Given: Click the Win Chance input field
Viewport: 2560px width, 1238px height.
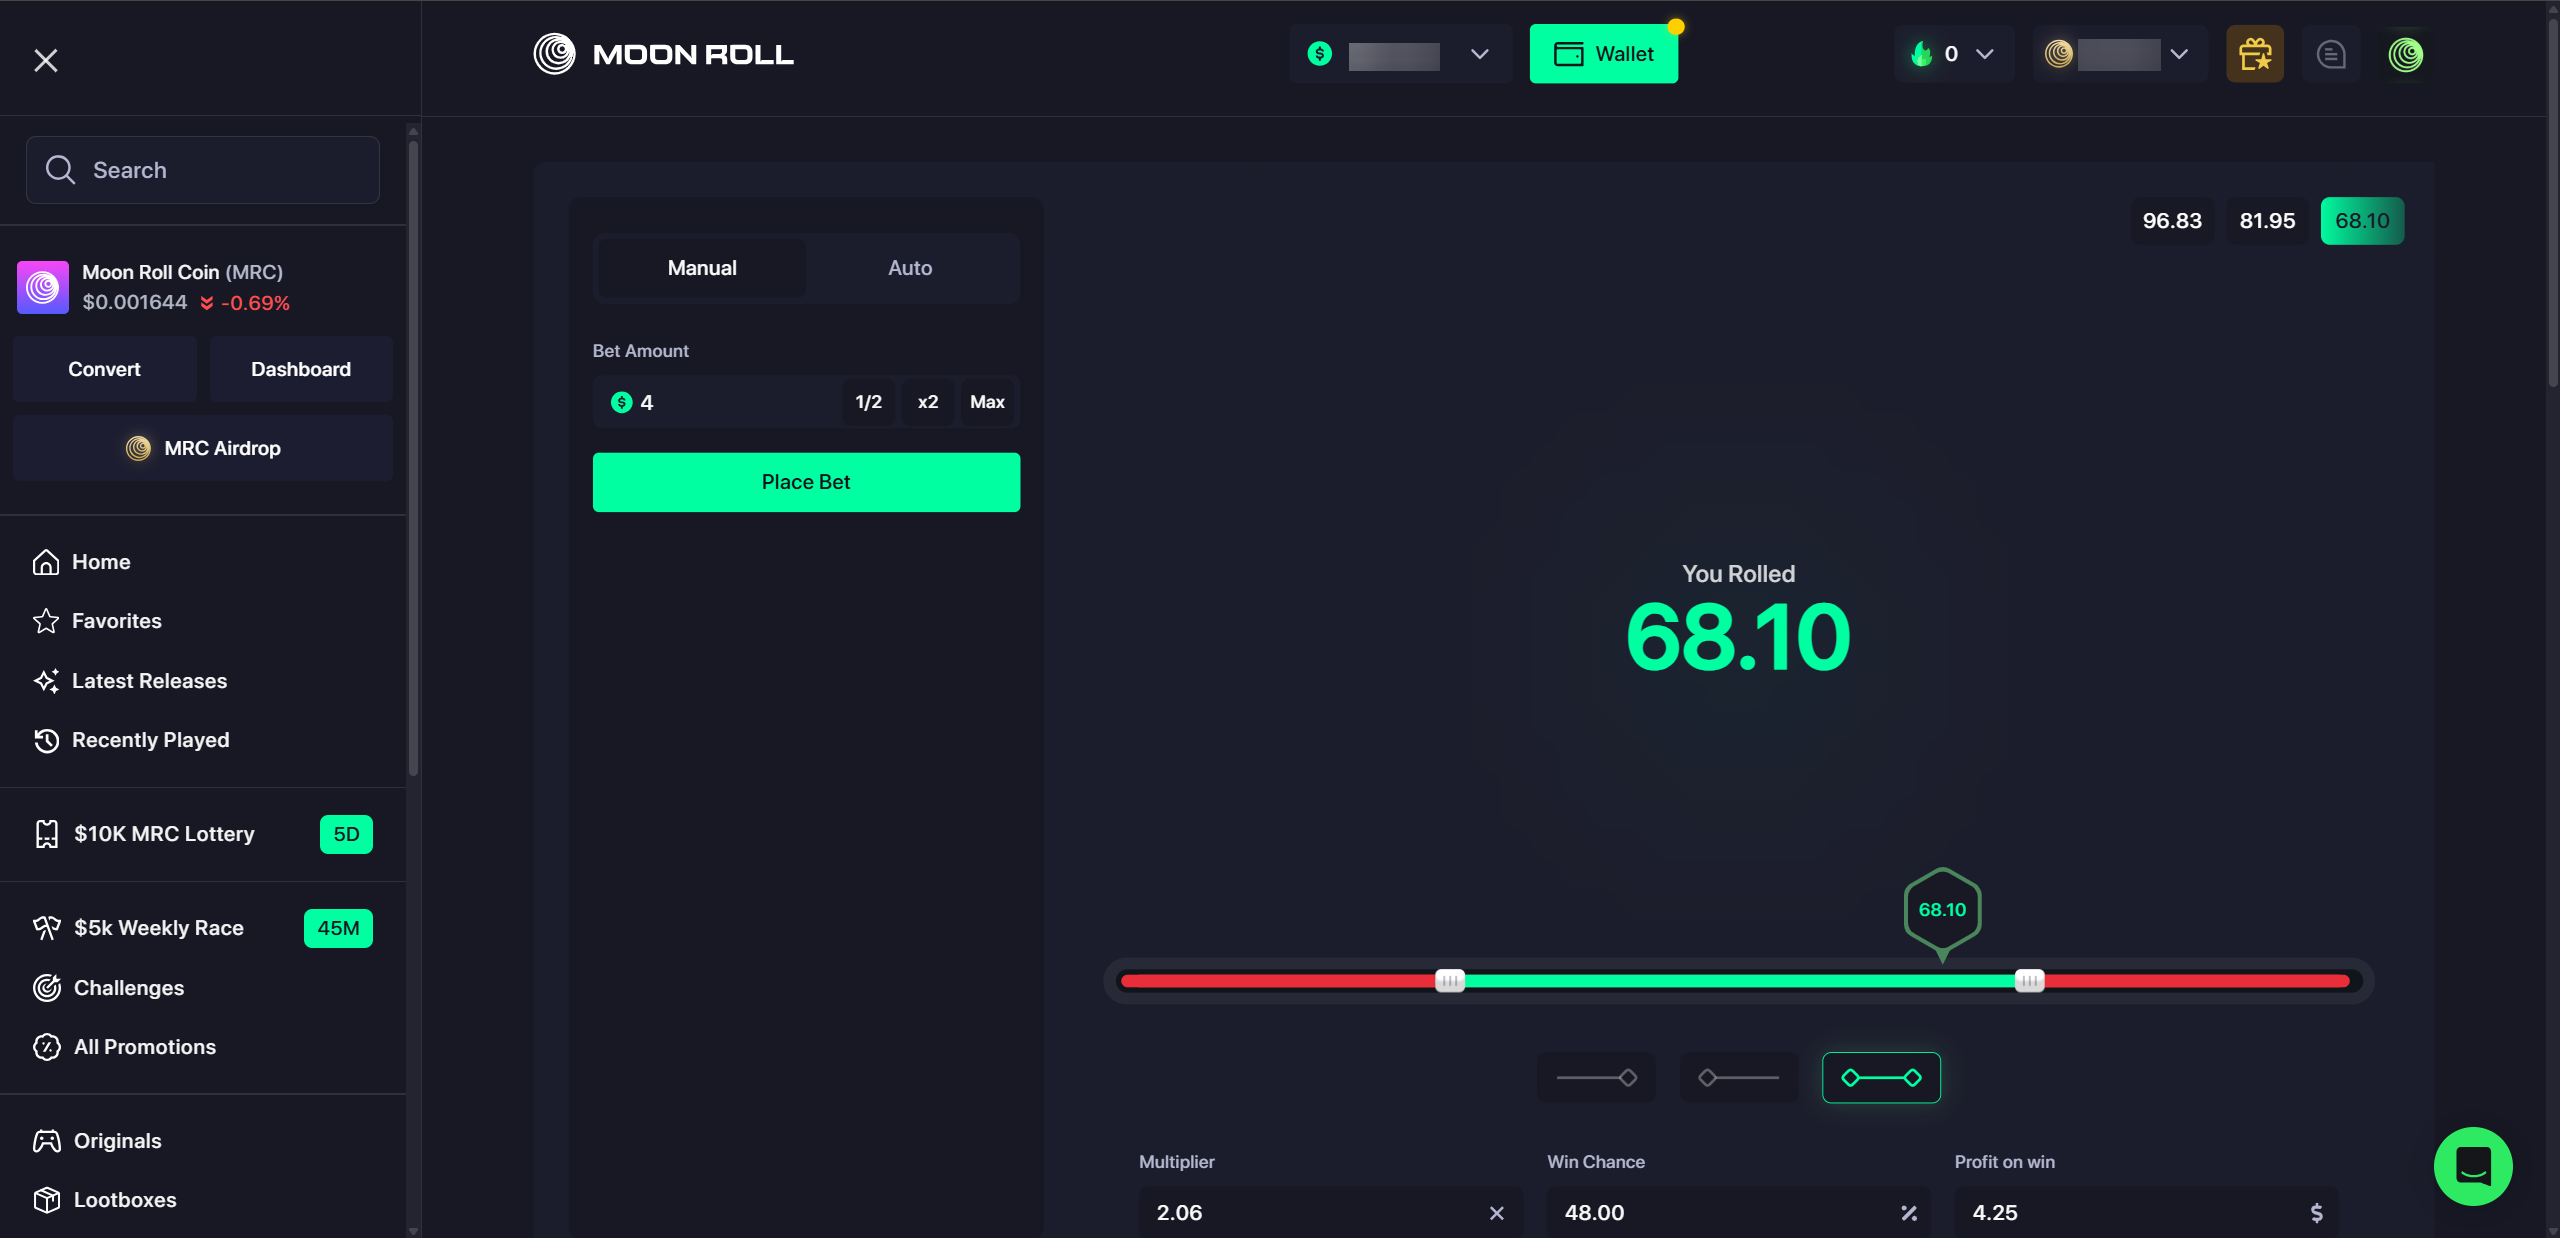Looking at the screenshot, I should 1738,1213.
